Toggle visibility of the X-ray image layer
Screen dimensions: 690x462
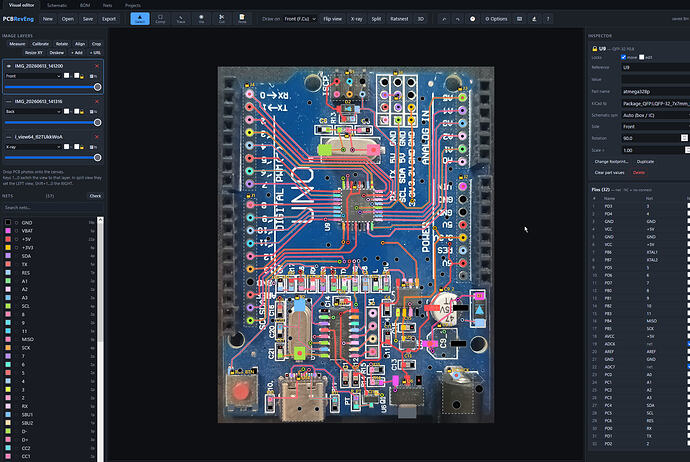(x=8, y=137)
